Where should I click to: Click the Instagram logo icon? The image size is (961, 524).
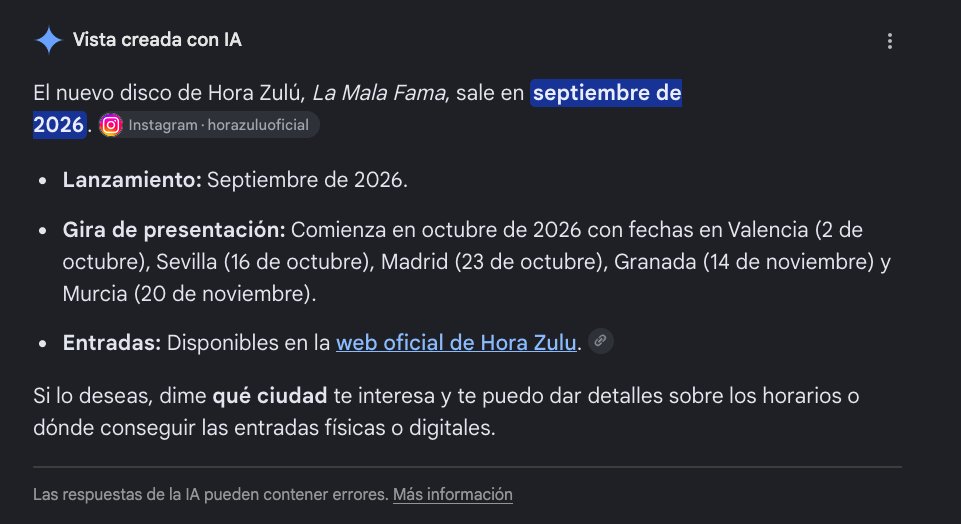(x=111, y=125)
